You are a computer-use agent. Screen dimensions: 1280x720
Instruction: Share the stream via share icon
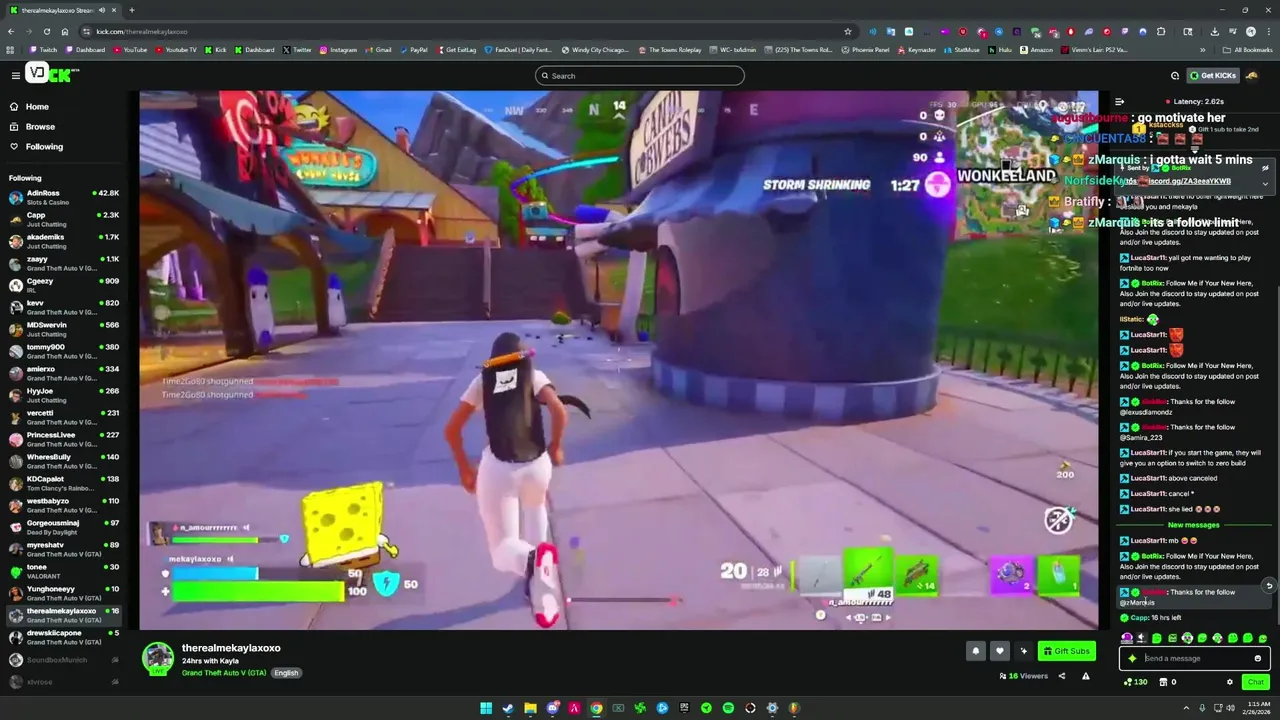1062,676
